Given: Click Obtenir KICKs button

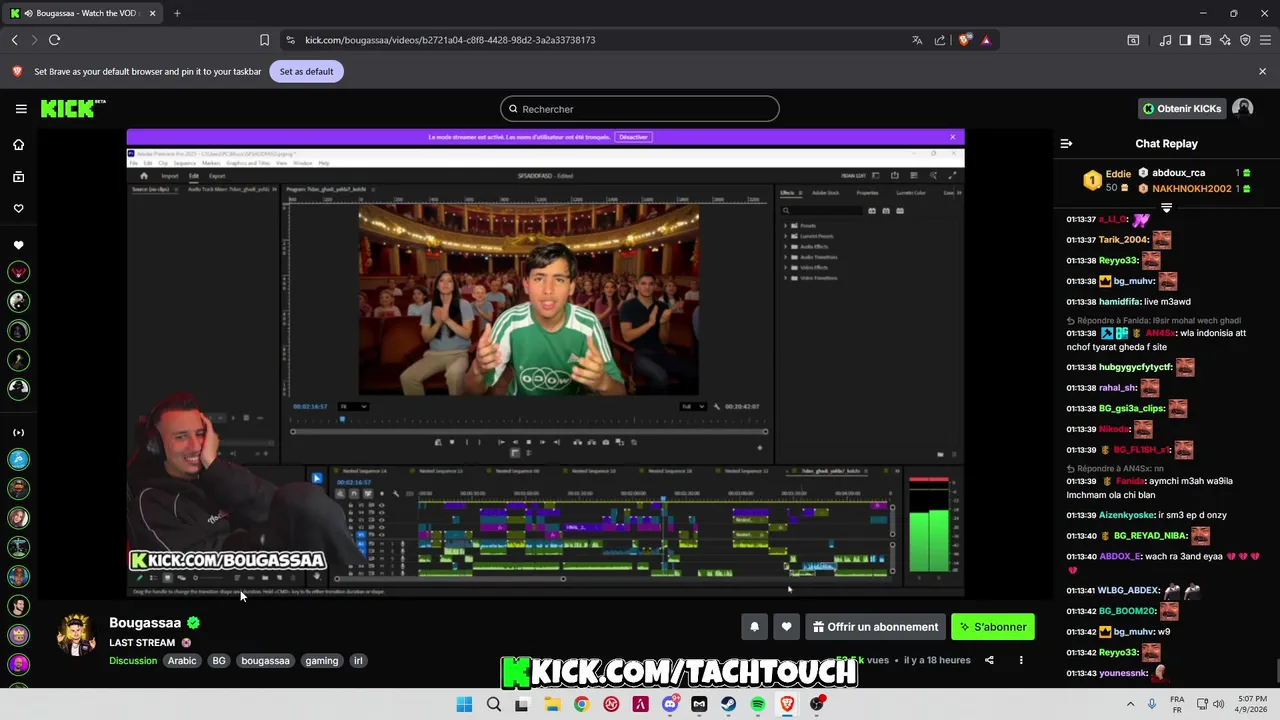Looking at the screenshot, I should tap(1182, 108).
